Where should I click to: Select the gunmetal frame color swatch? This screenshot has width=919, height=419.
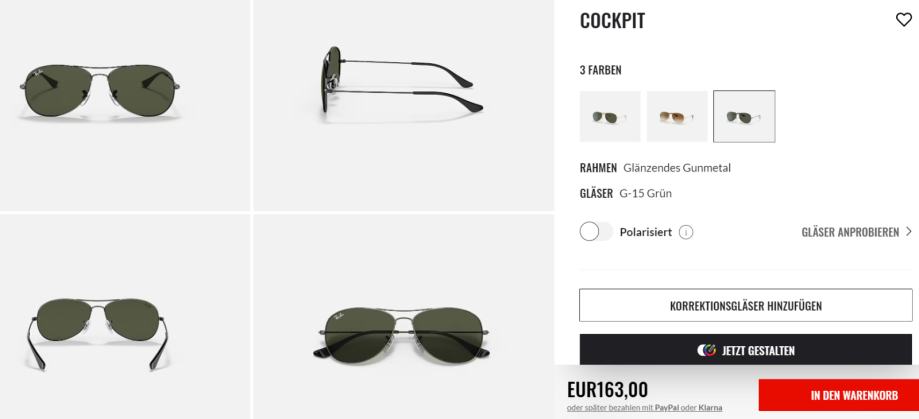[744, 116]
